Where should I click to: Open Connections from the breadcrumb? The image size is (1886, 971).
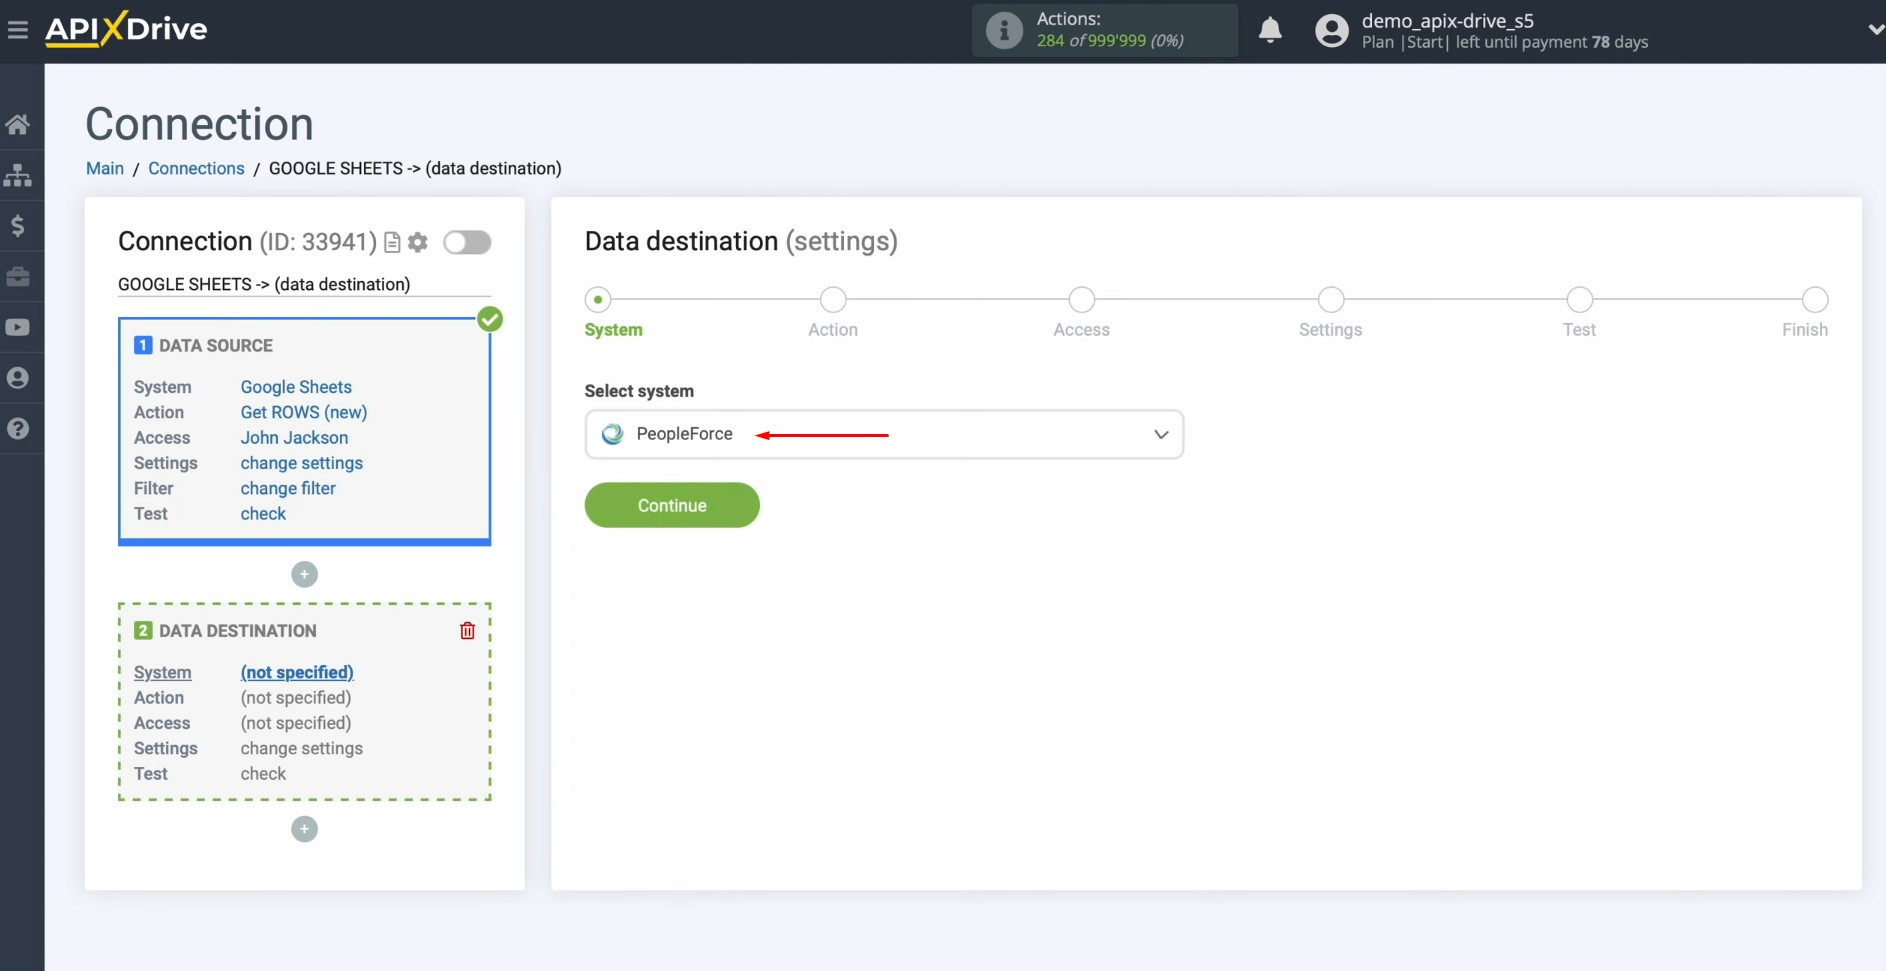click(196, 168)
